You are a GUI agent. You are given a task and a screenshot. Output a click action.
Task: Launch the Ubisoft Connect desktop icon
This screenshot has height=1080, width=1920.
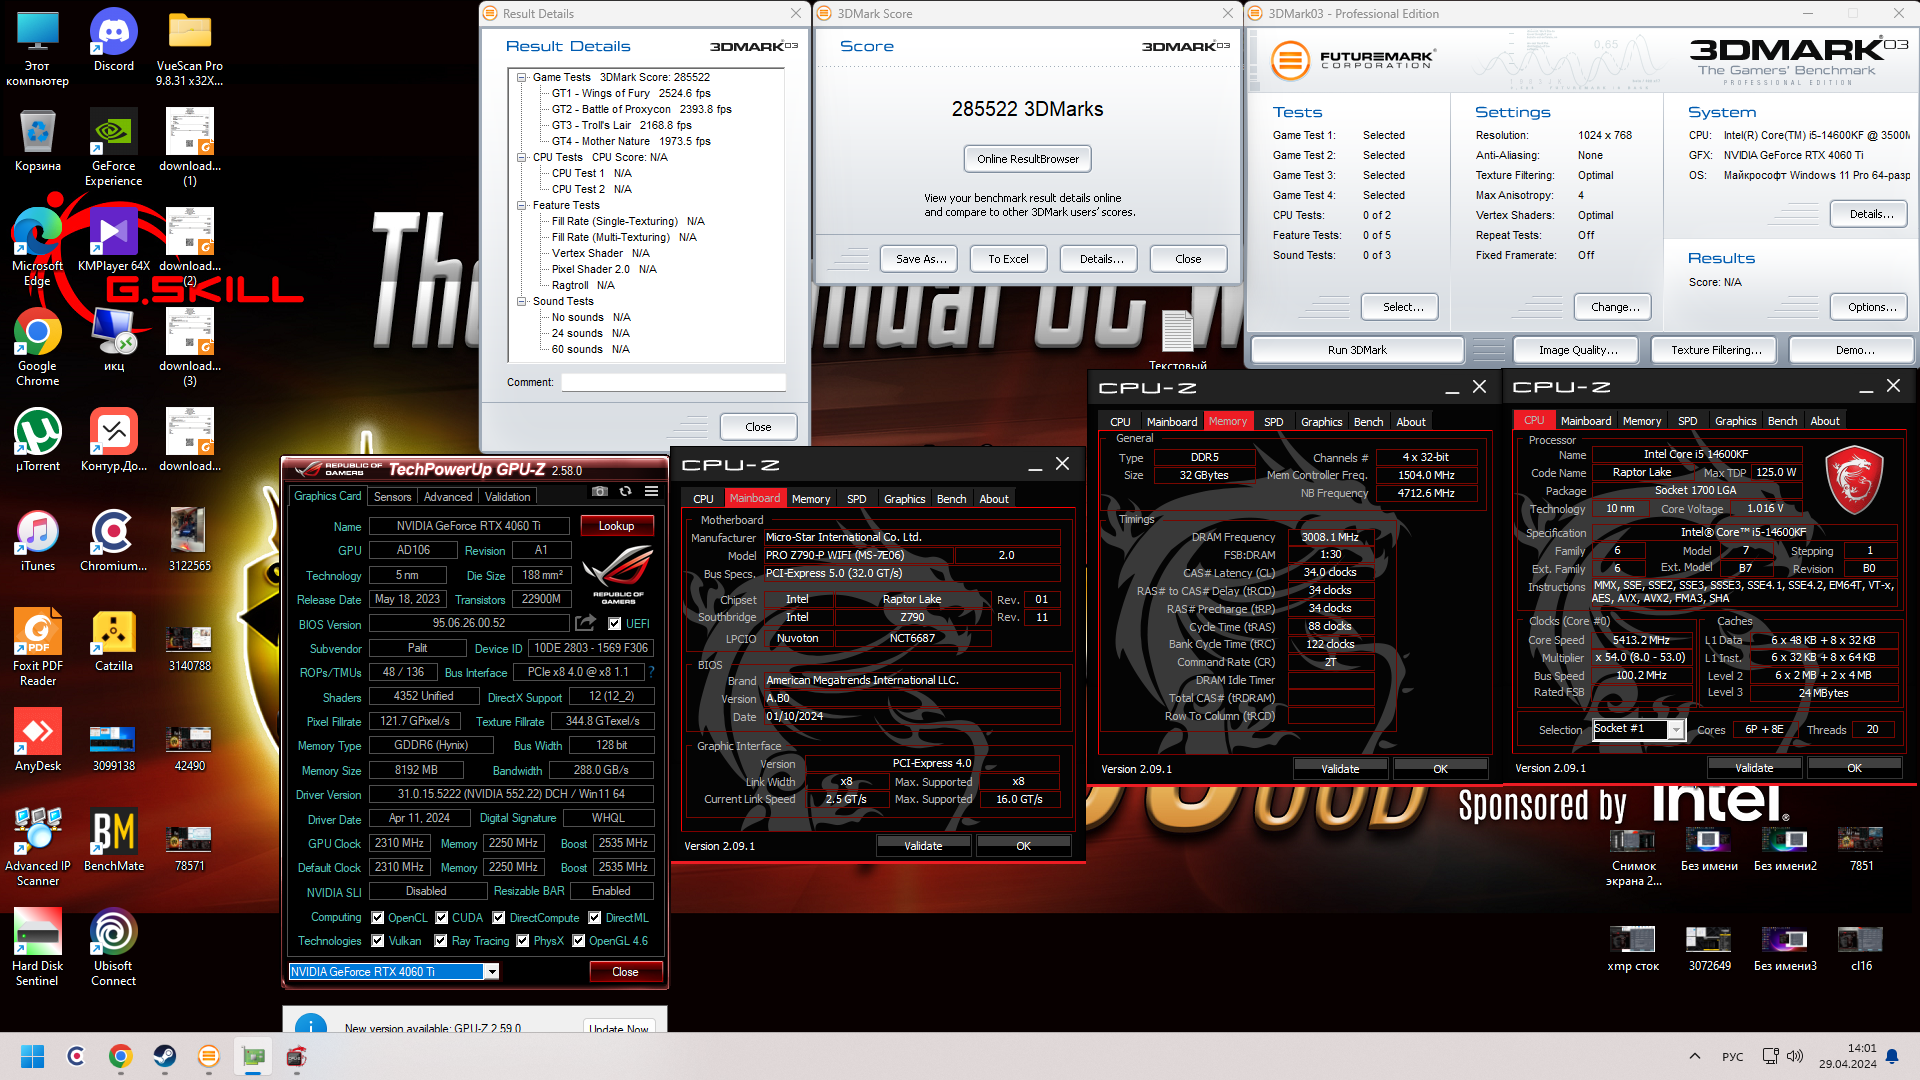pyautogui.click(x=114, y=947)
